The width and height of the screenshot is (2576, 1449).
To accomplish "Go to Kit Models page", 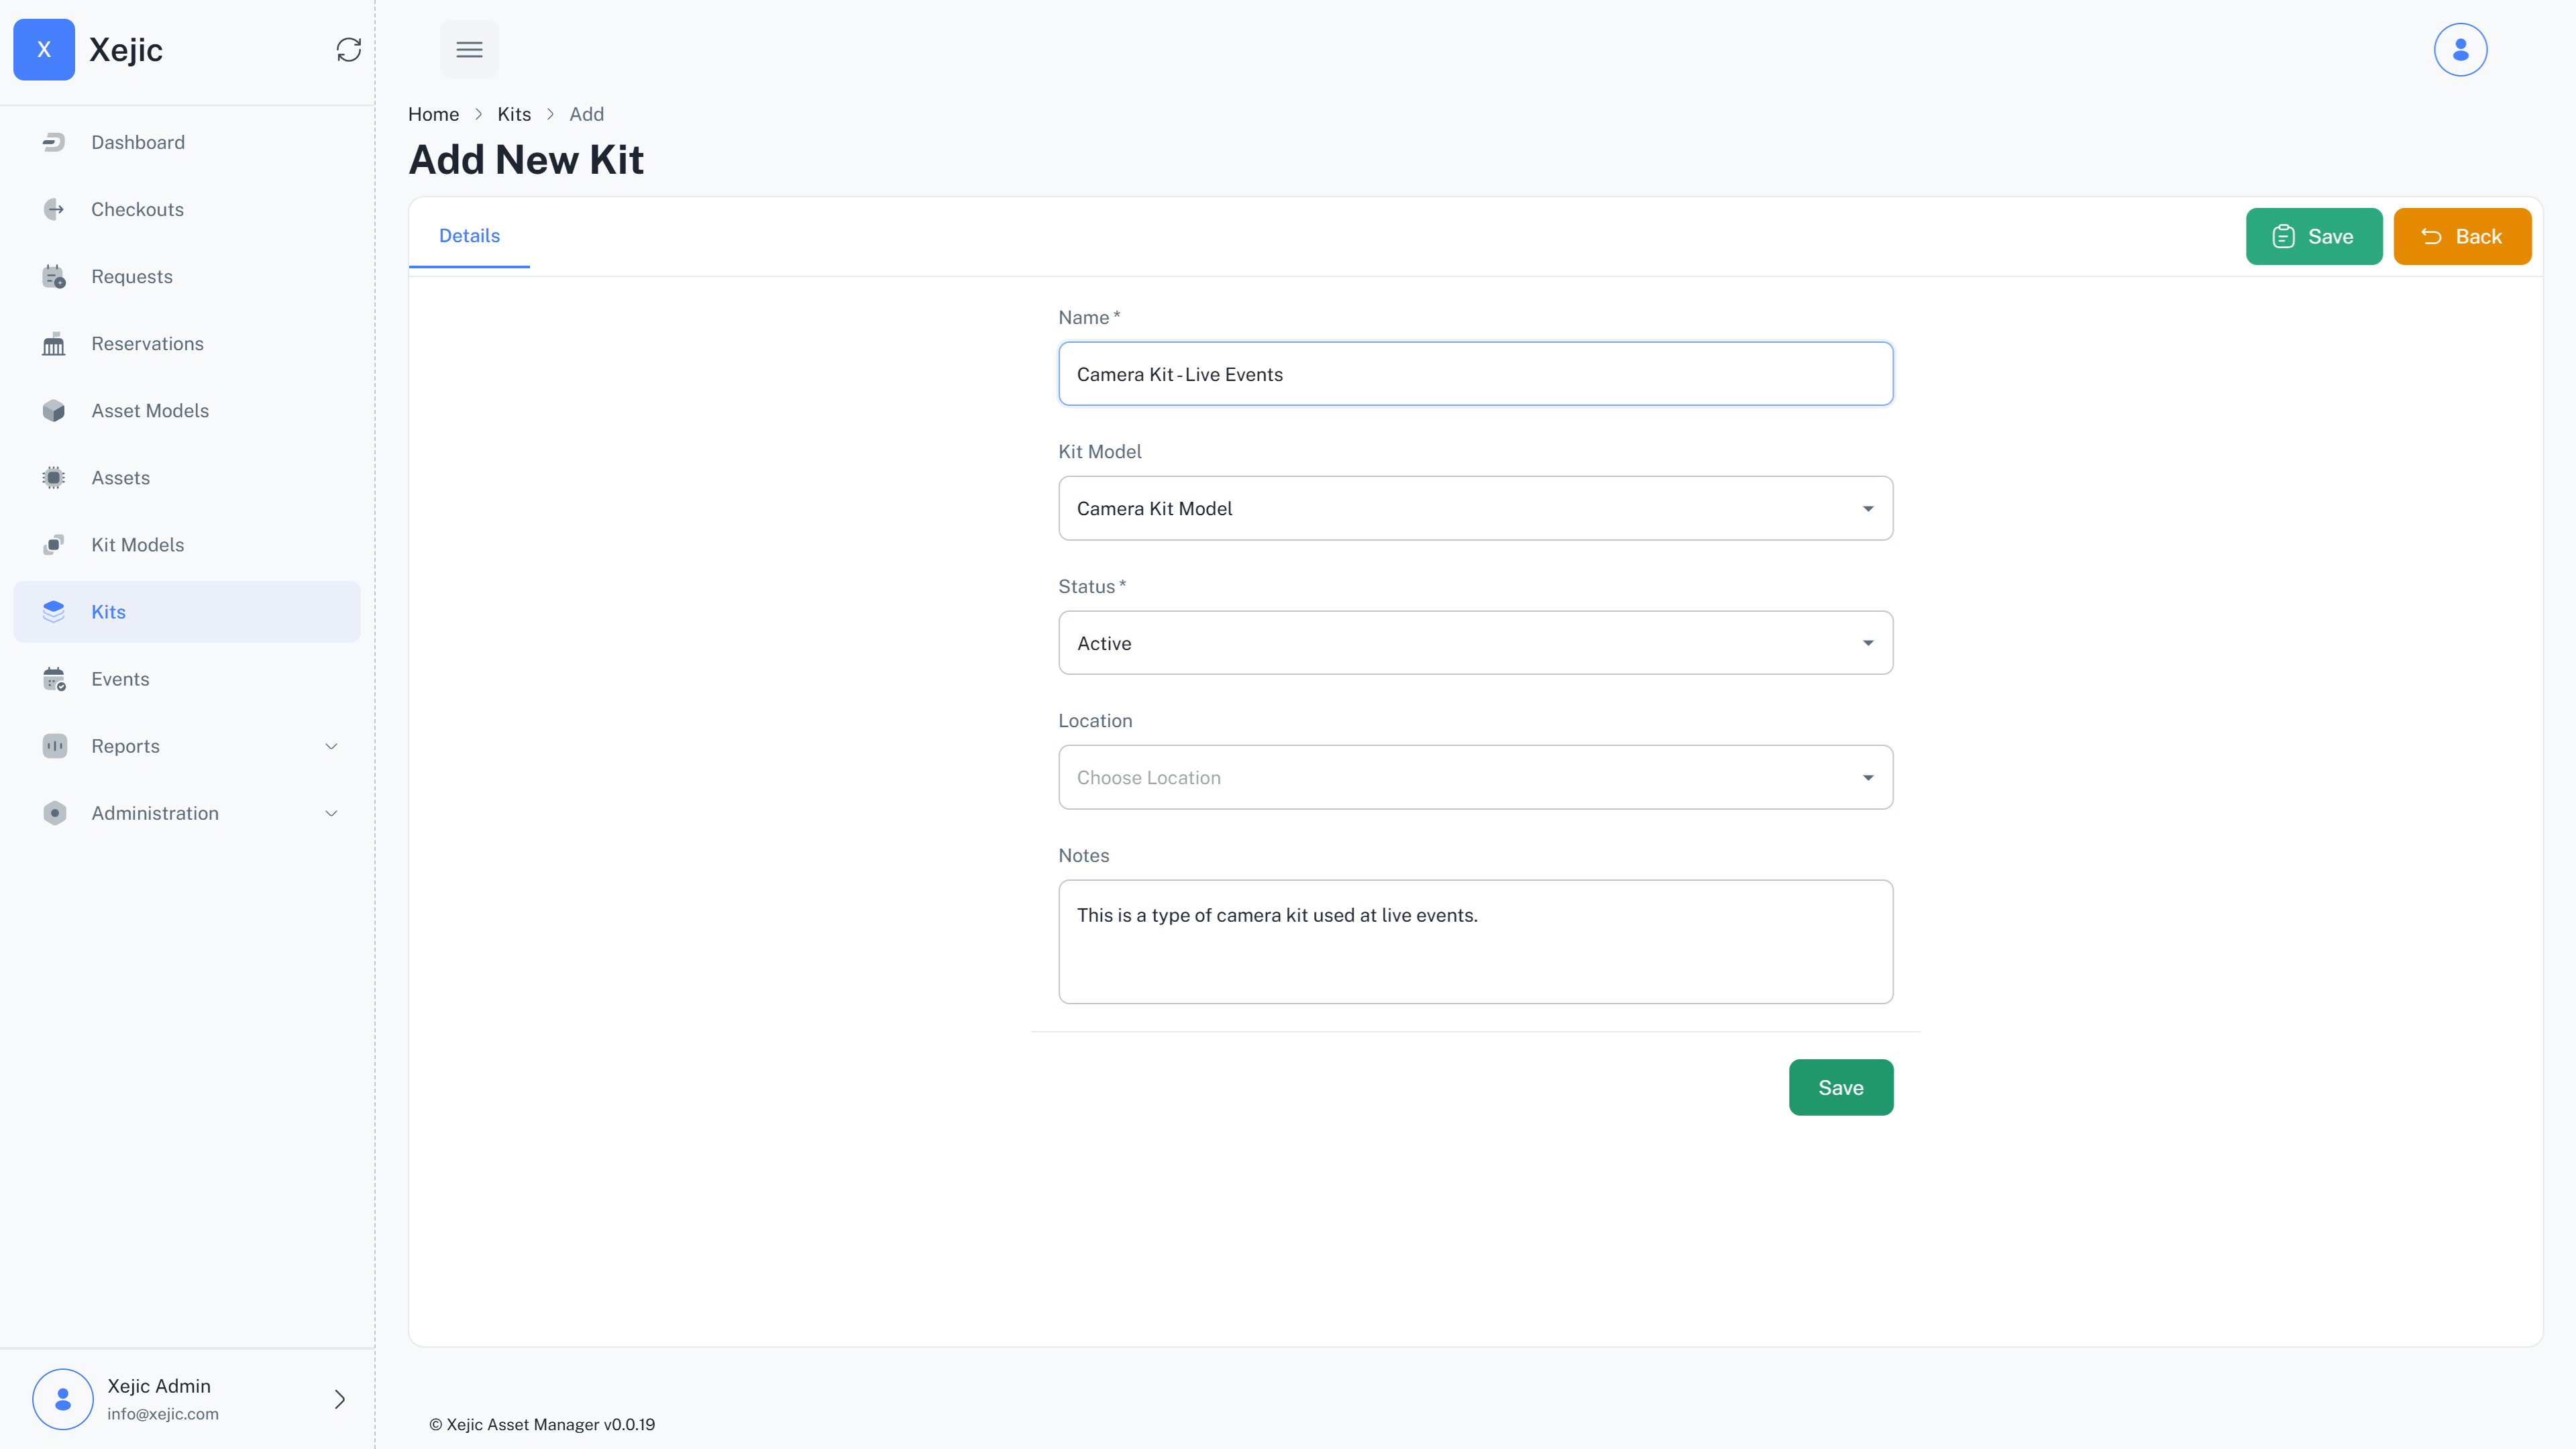I will [x=187, y=544].
